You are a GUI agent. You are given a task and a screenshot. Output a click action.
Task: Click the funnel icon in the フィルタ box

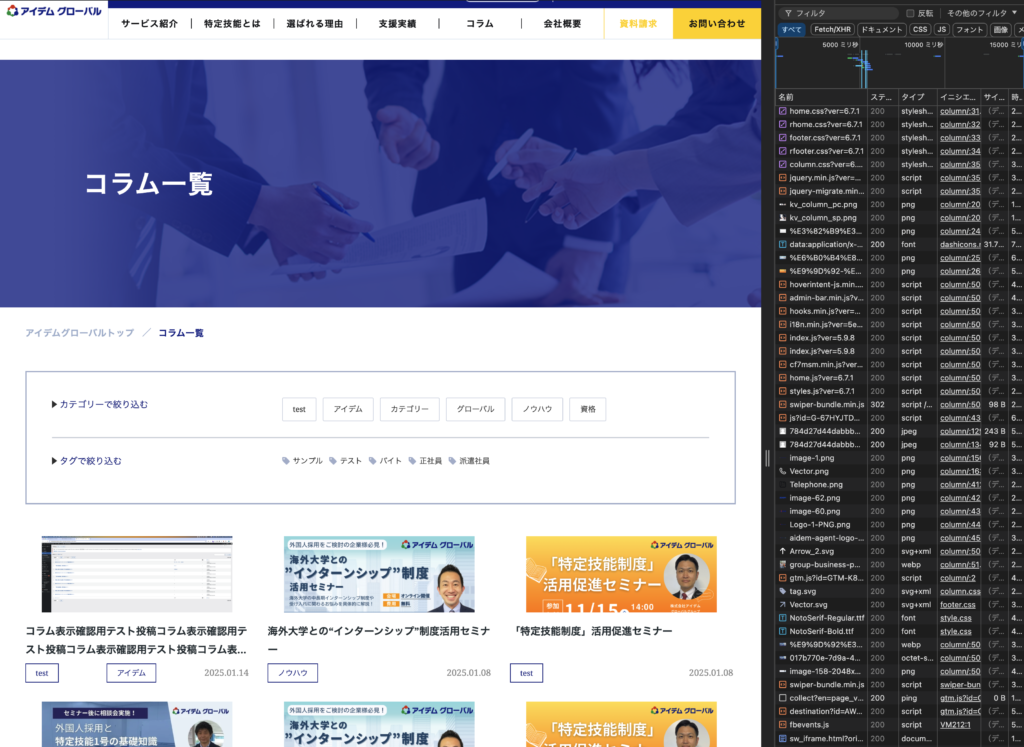click(788, 13)
